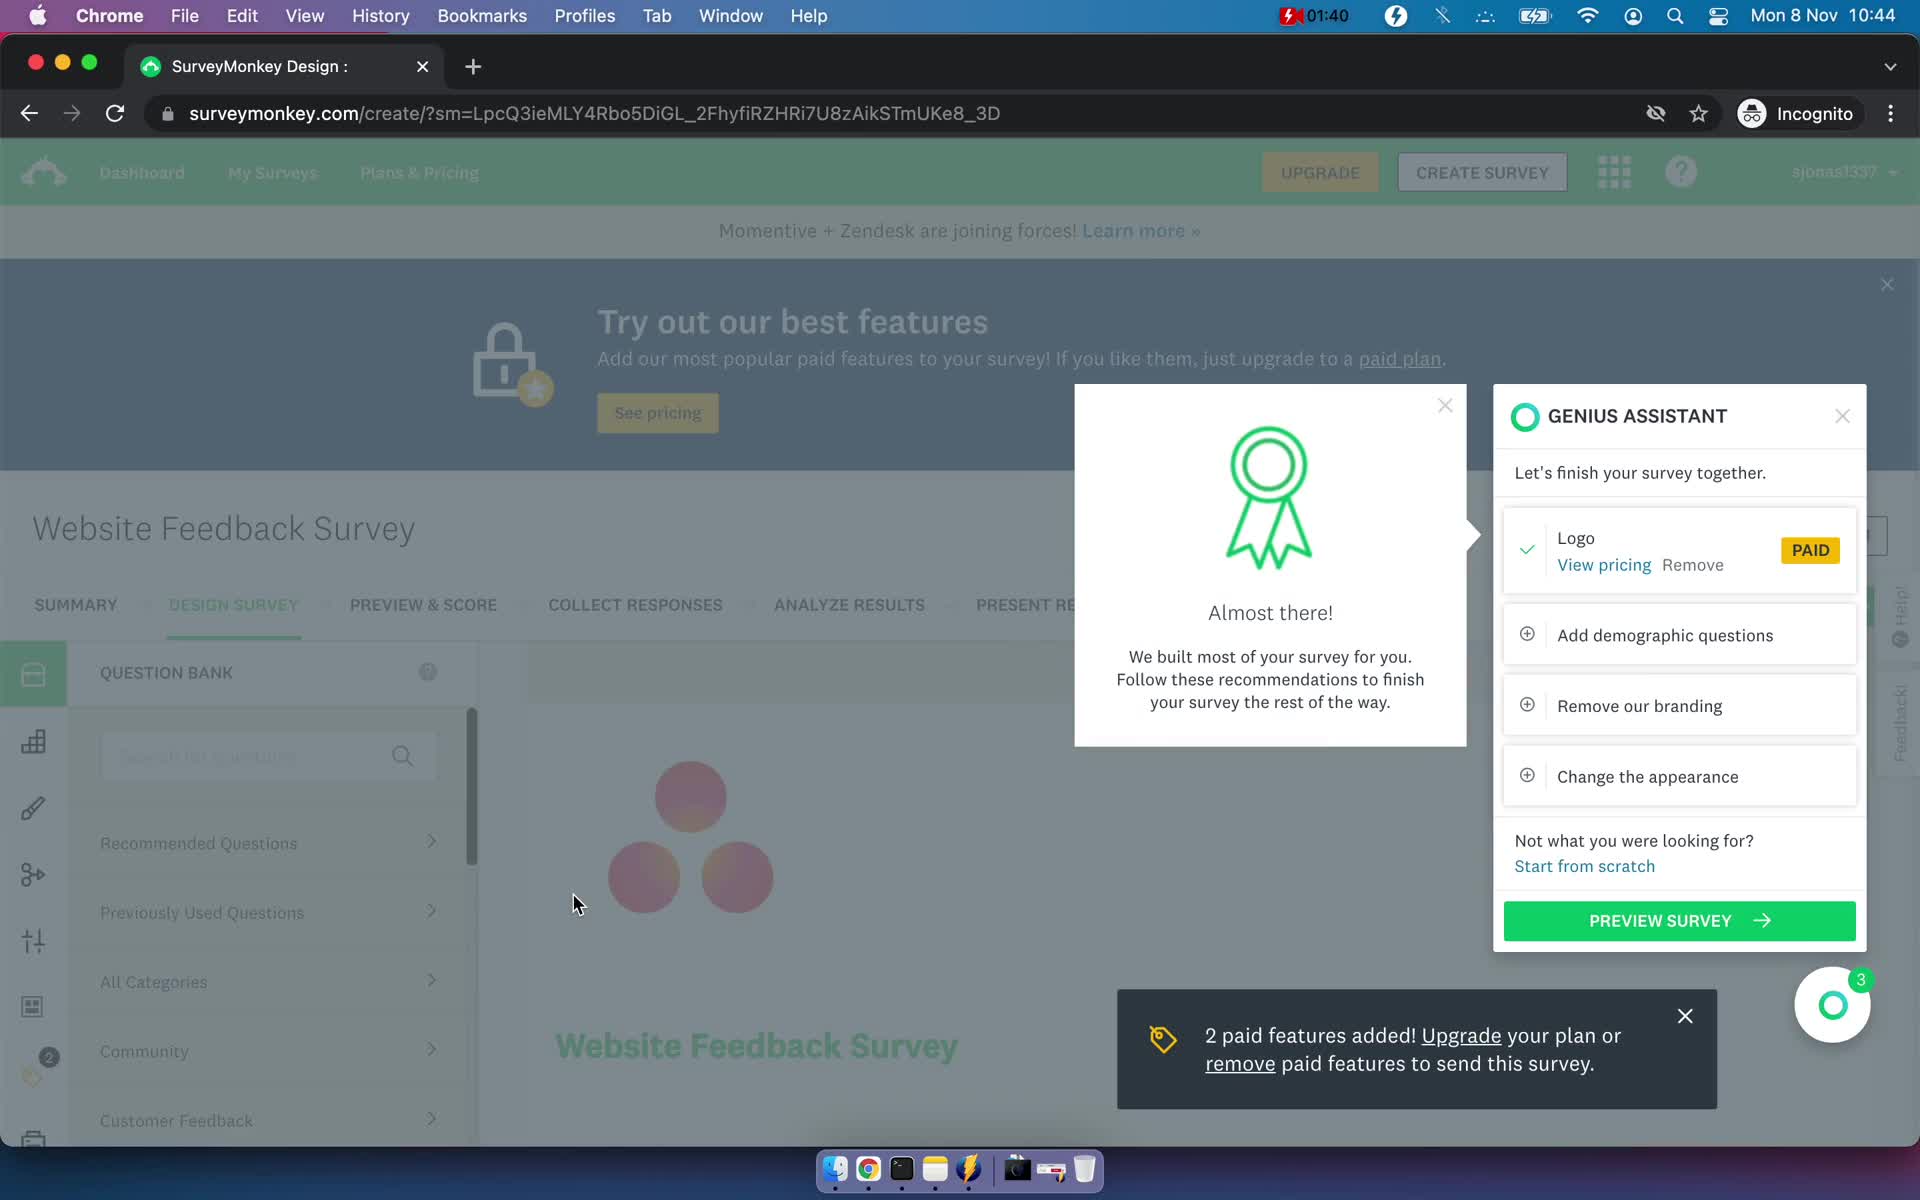Select the Edit/Pencil tool icon
This screenshot has width=1920, height=1200.
tap(35, 807)
